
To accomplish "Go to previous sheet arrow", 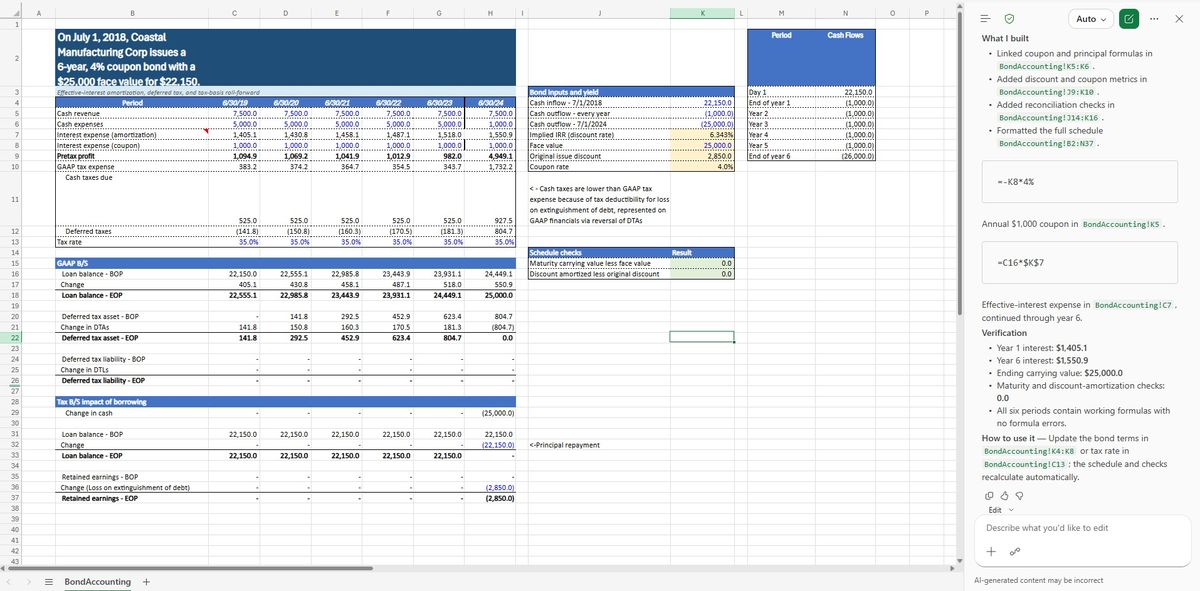I will [9, 582].
